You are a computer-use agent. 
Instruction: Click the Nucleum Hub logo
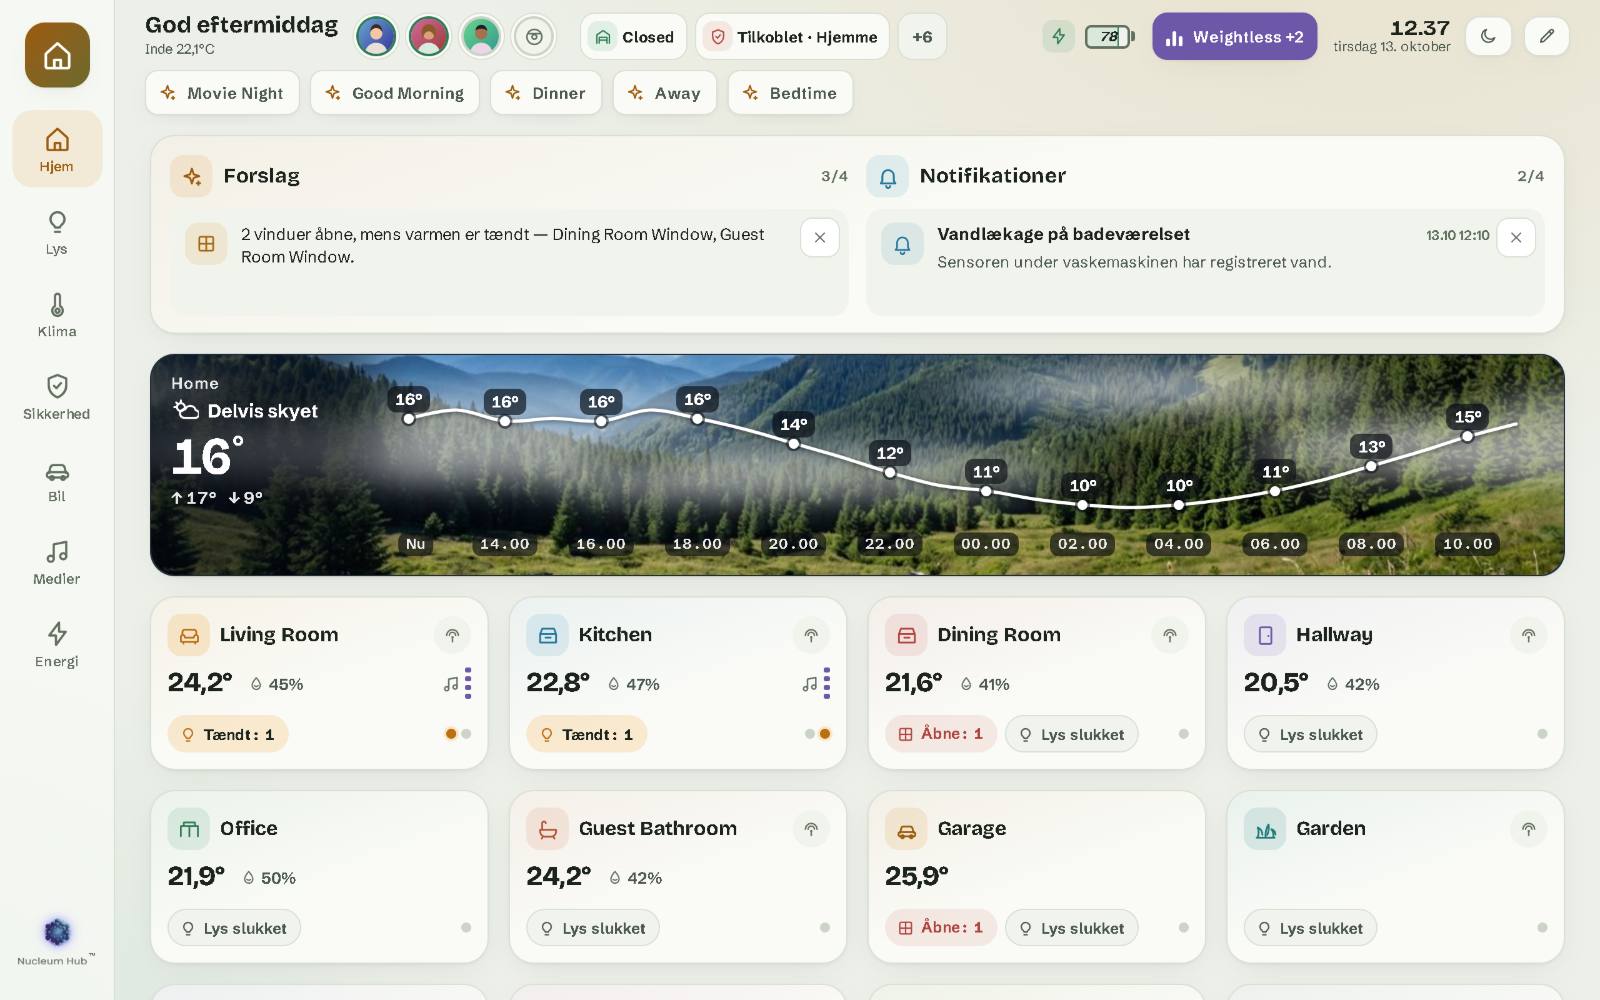57,933
